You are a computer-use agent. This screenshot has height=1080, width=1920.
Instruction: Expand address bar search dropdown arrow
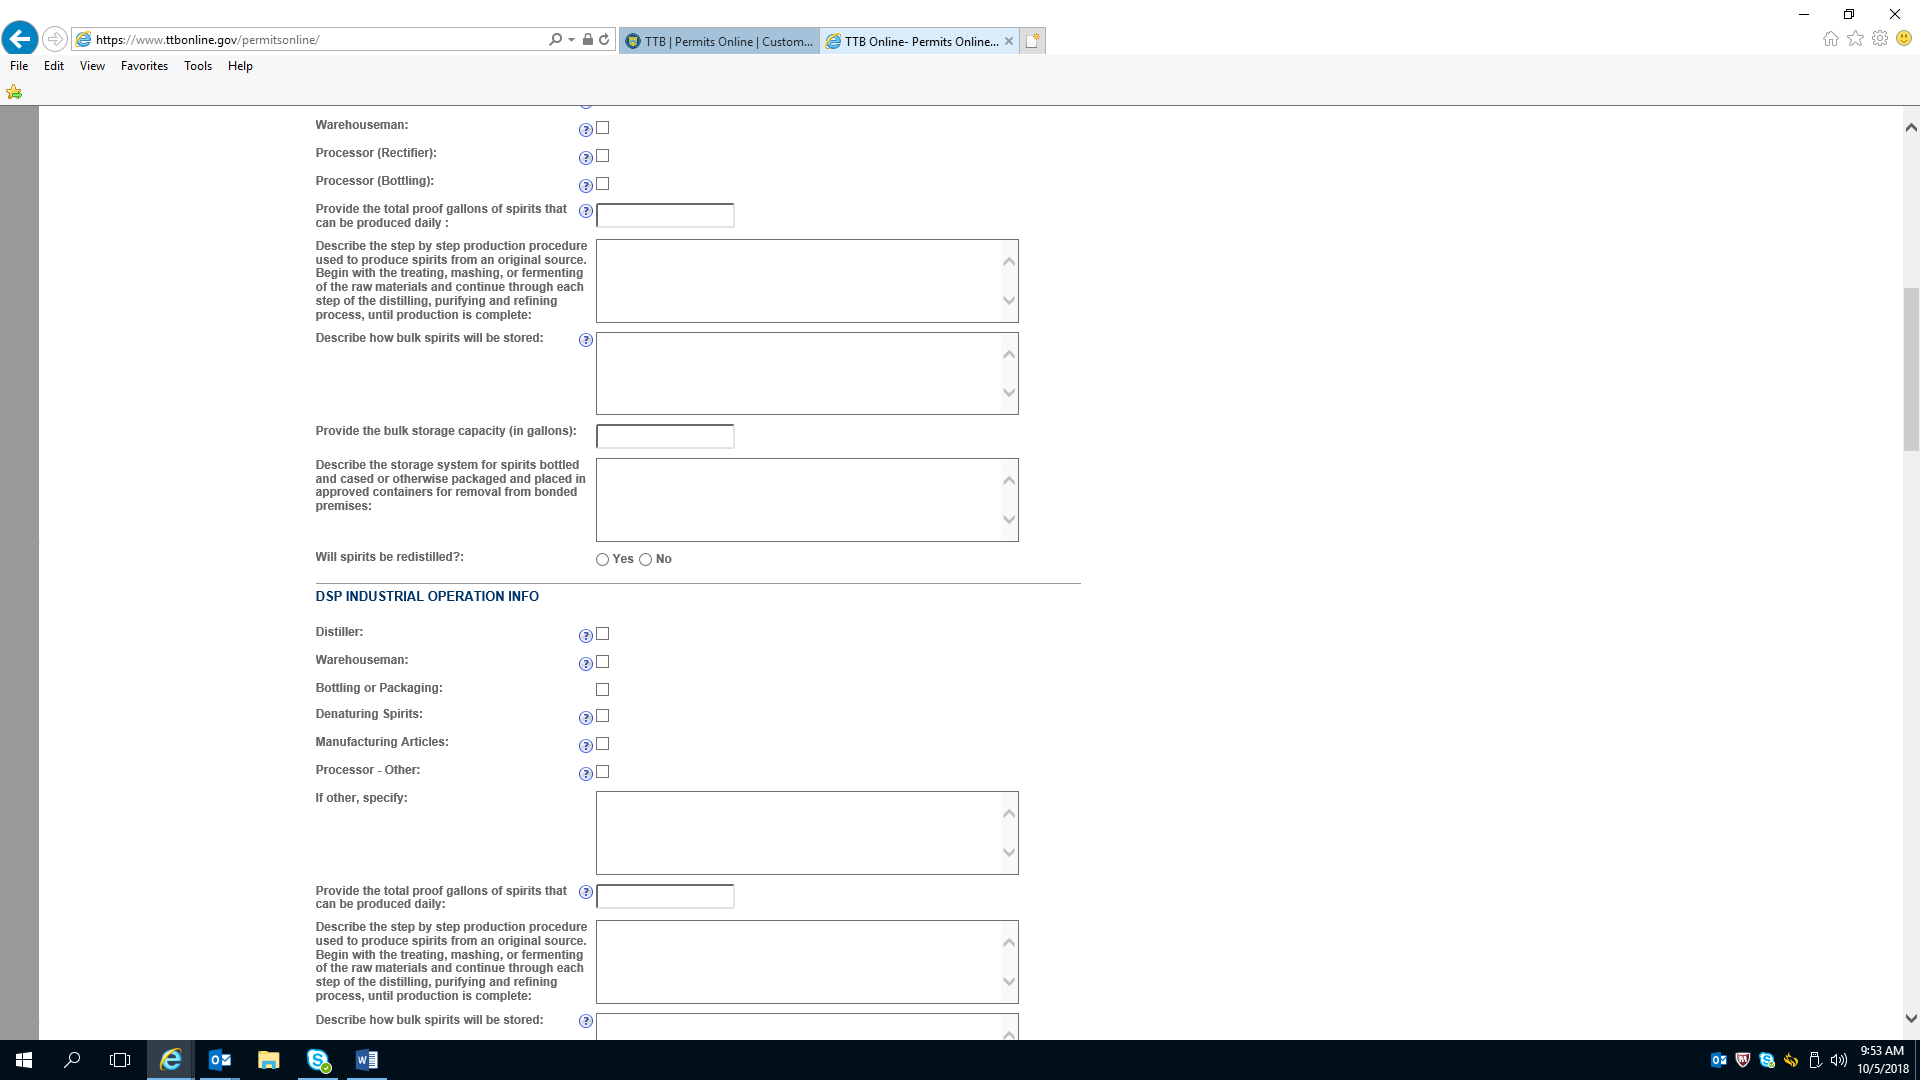coord(571,40)
